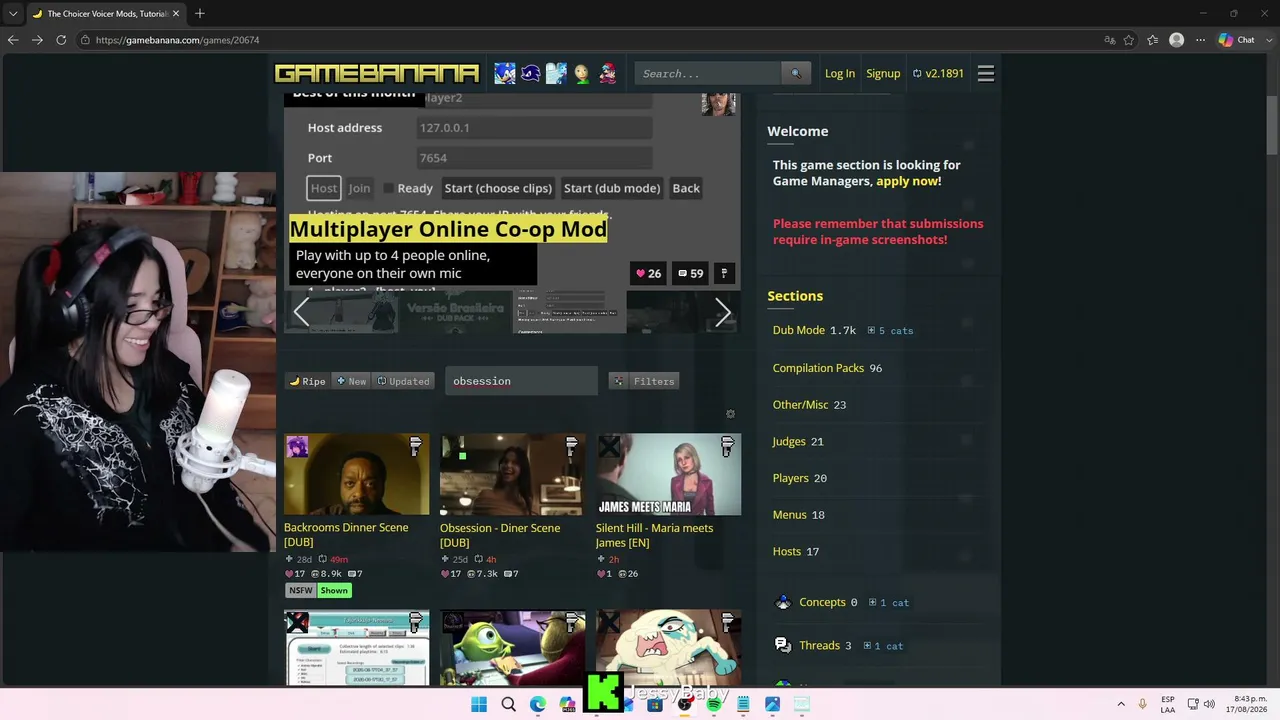Click the Concepts section icon
Image resolution: width=1280 pixels, height=720 pixels.
tap(783, 602)
